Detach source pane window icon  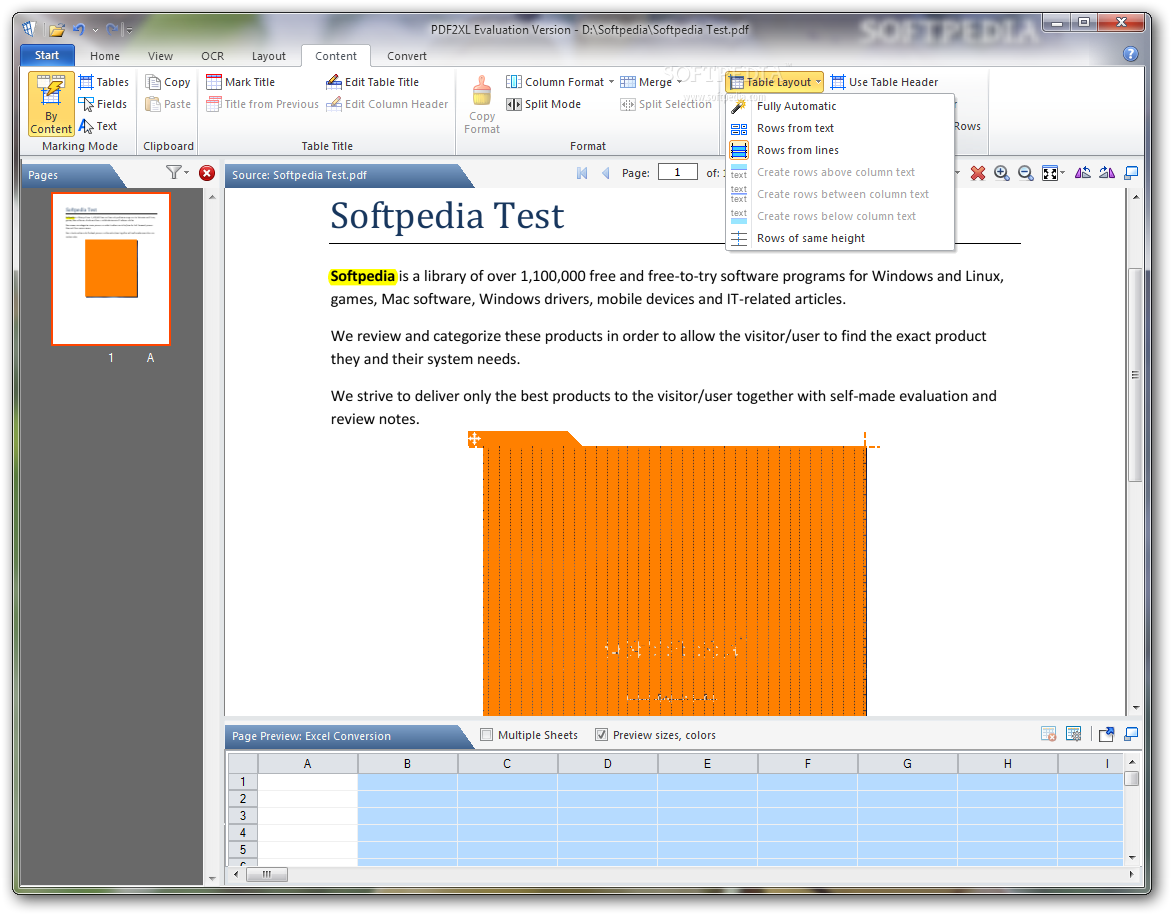1131,173
